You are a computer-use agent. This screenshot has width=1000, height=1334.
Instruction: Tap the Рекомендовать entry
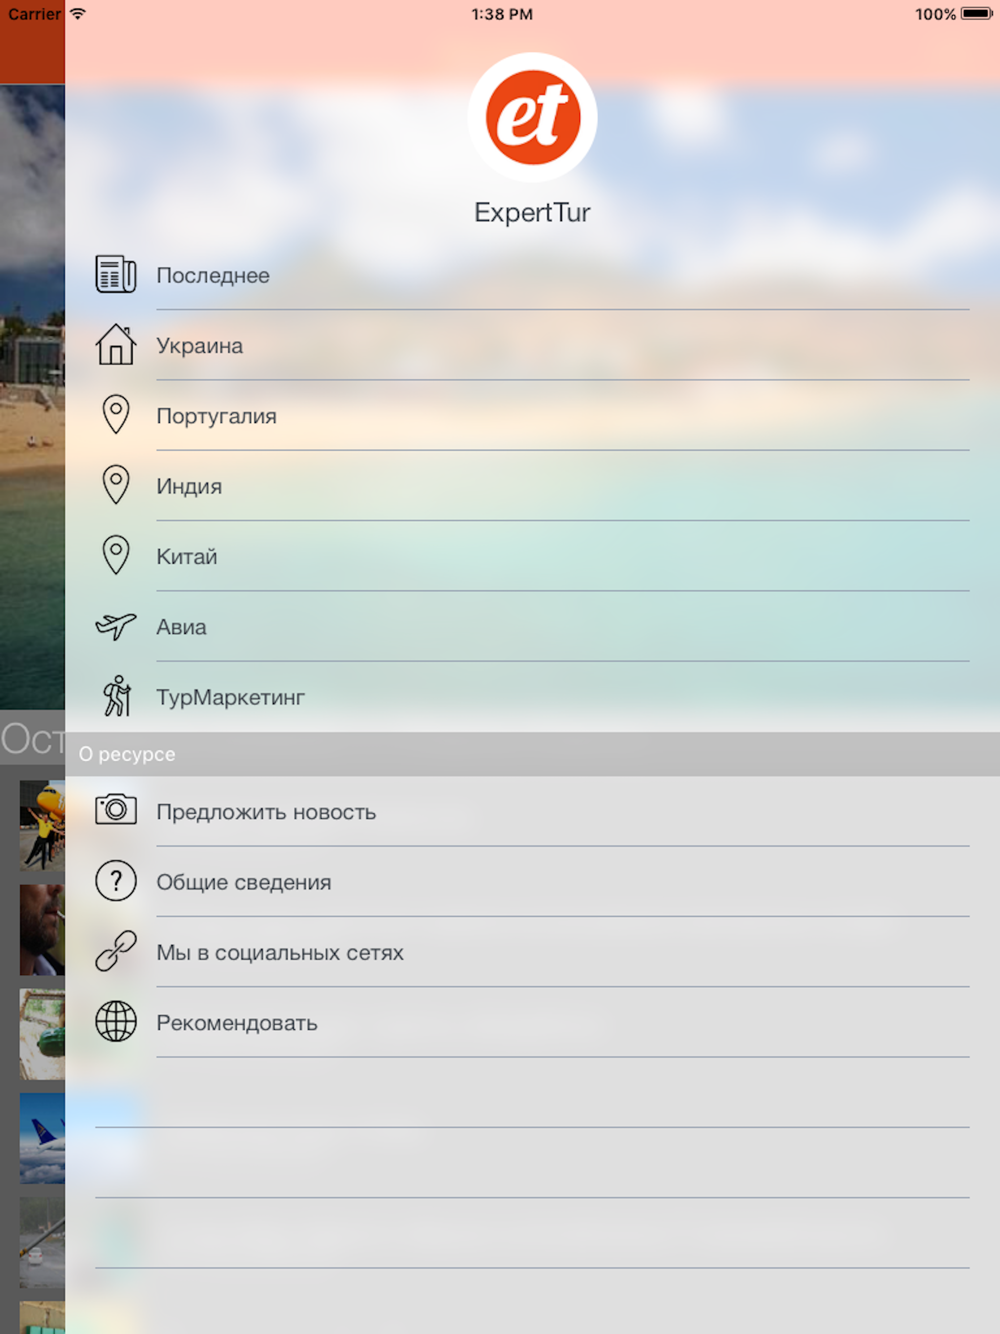(532, 1022)
